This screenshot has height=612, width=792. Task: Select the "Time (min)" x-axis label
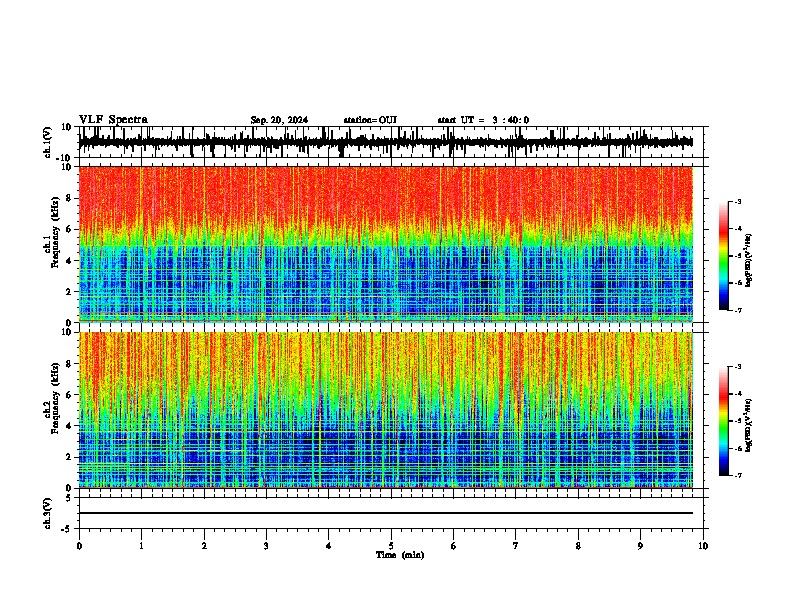[x=400, y=555]
